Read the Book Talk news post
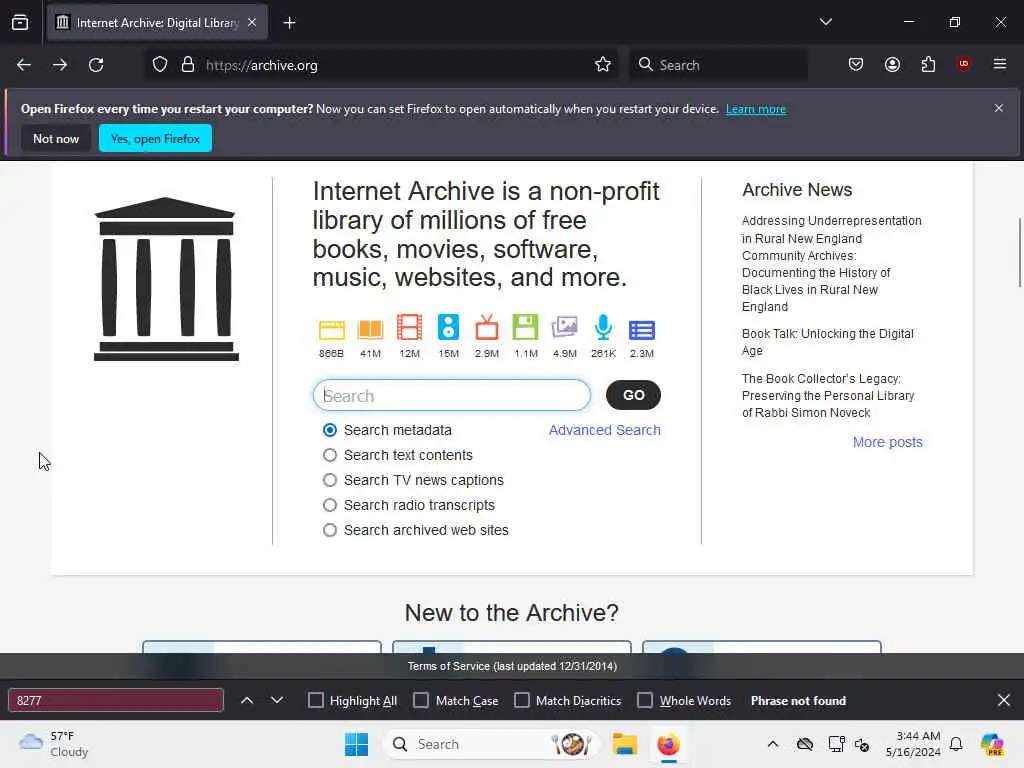 (x=827, y=342)
